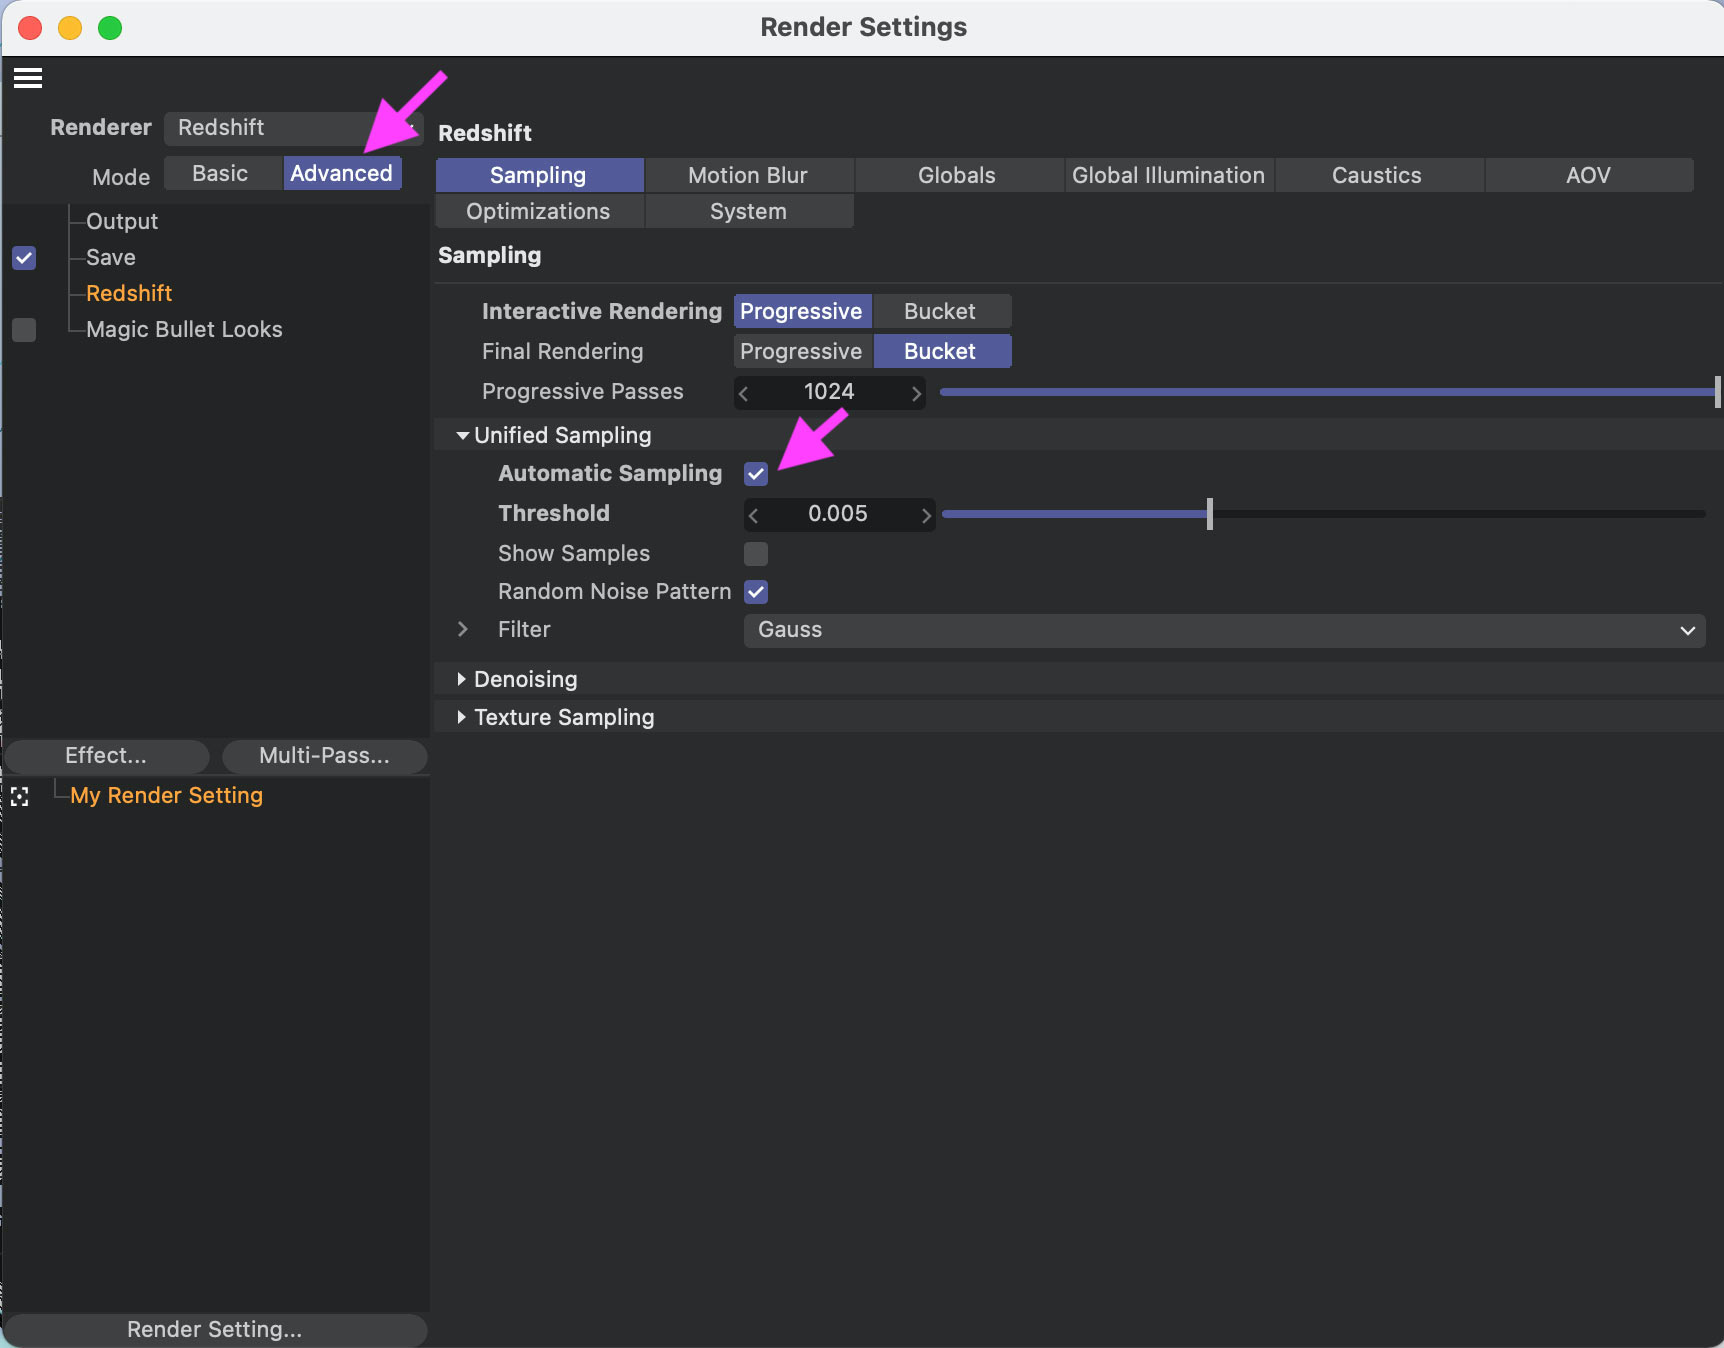The image size is (1724, 1348).
Task: Click the Render Setting... button
Action: coord(215,1330)
